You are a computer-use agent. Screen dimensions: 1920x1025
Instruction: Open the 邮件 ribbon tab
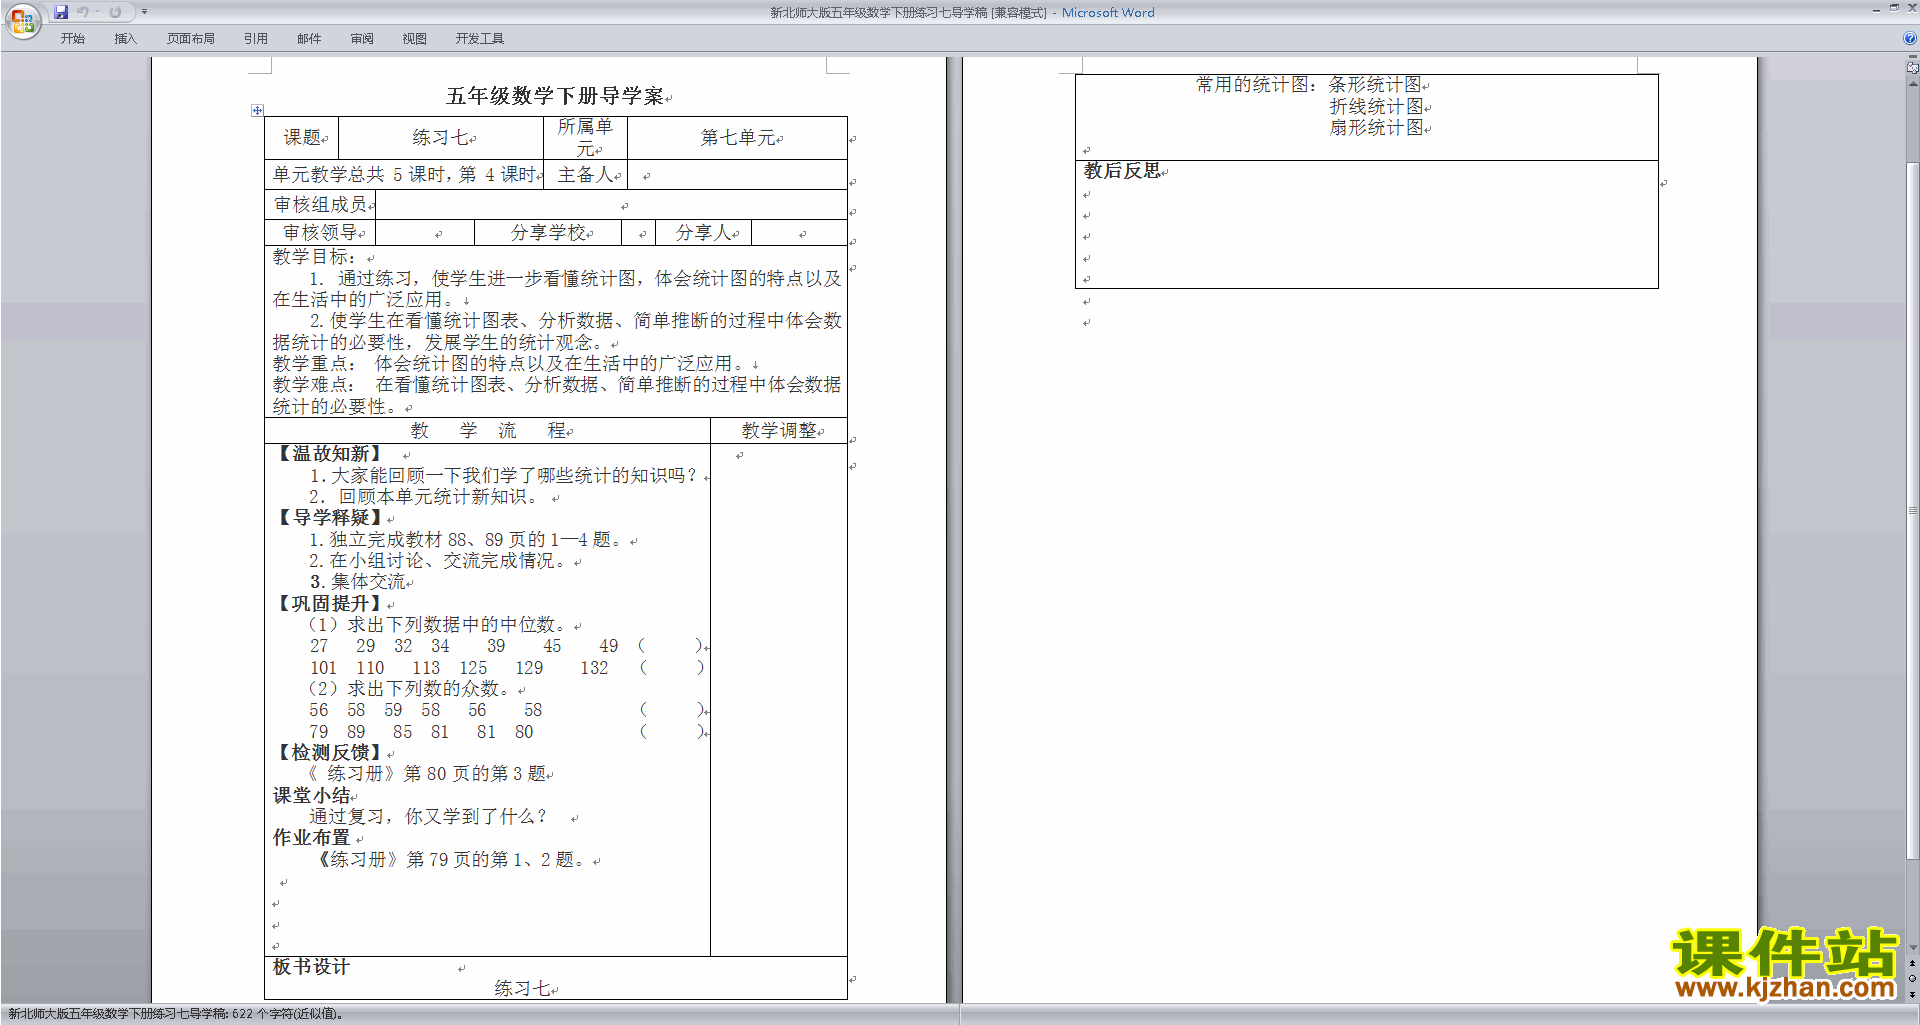309,39
